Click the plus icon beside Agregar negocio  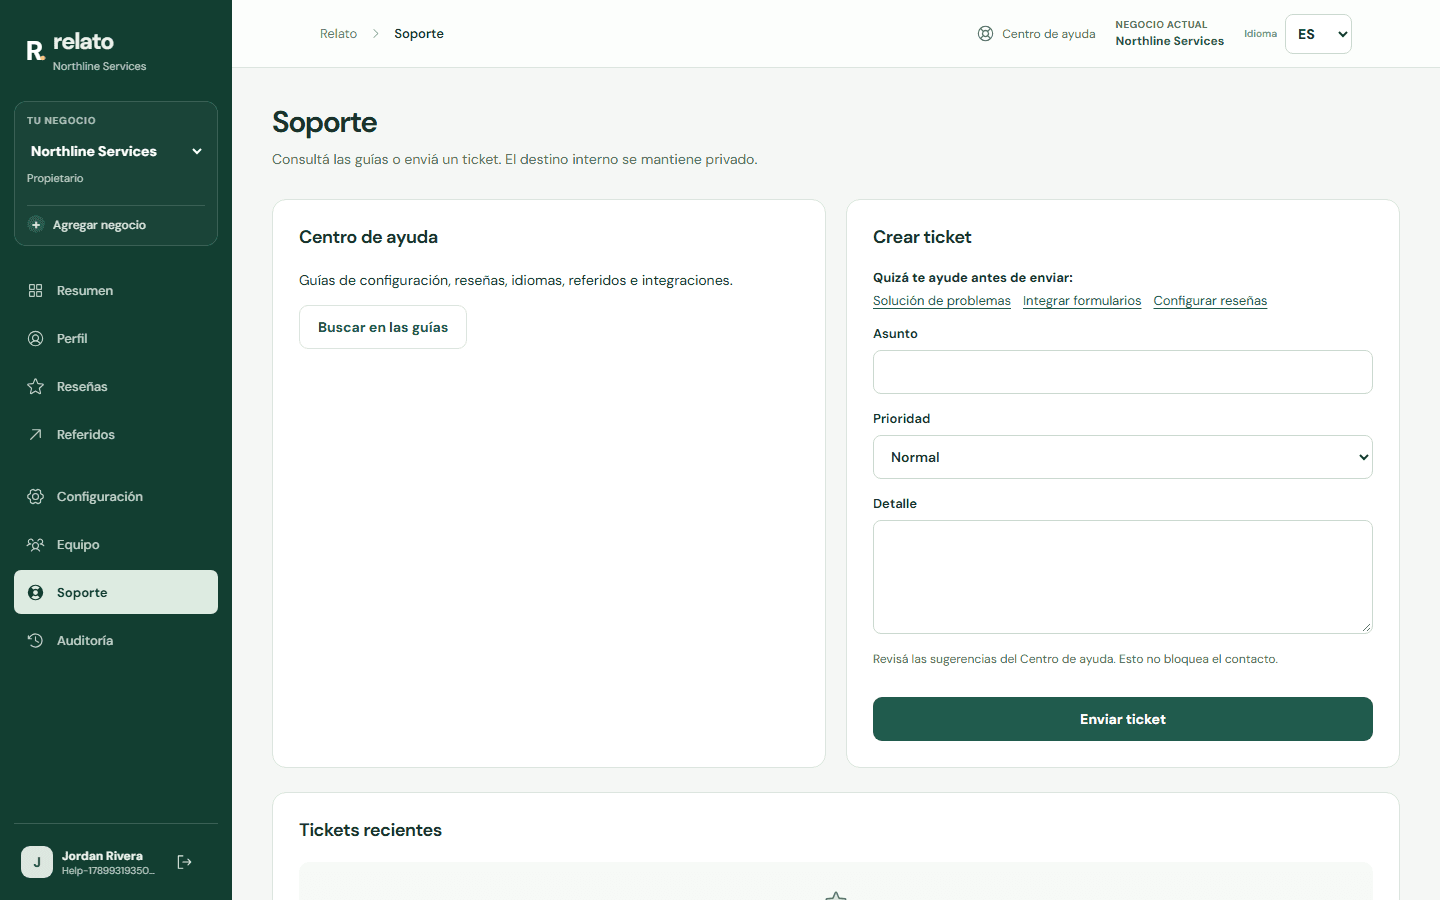36,225
